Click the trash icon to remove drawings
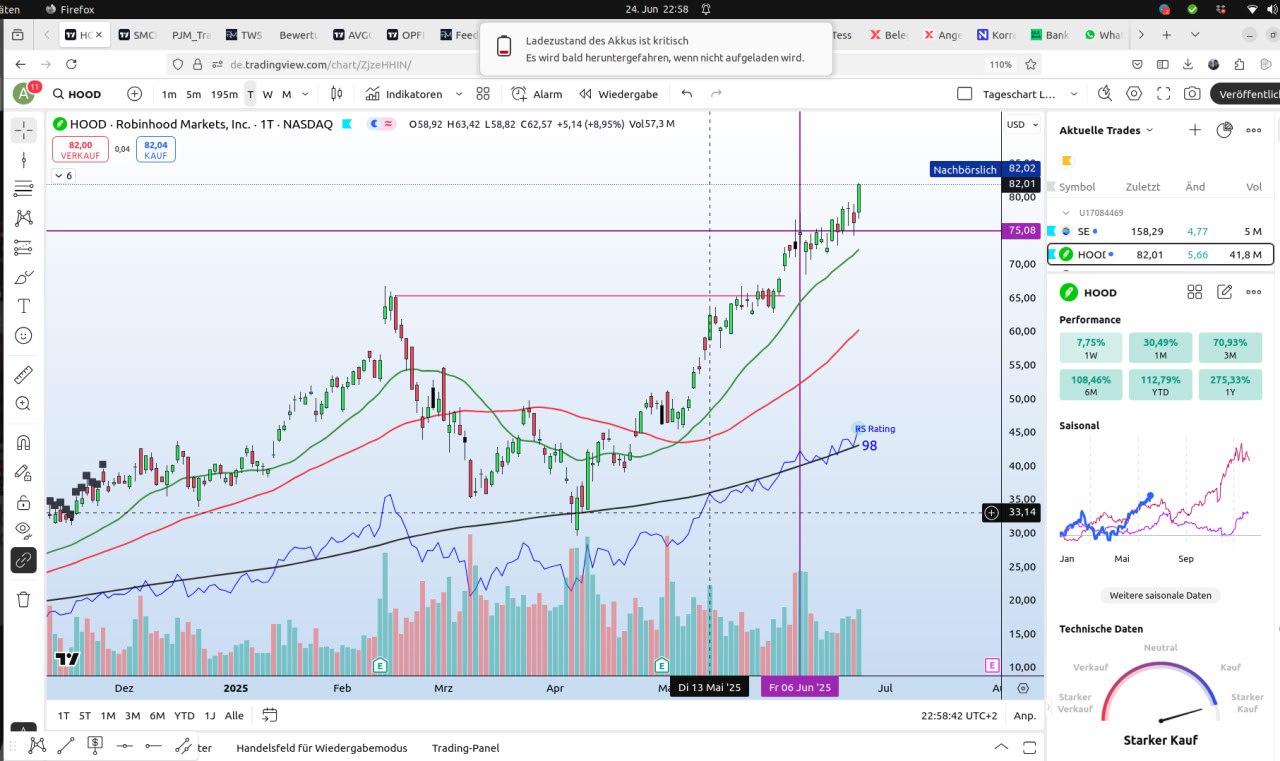The image size is (1280, 761). coord(24,599)
